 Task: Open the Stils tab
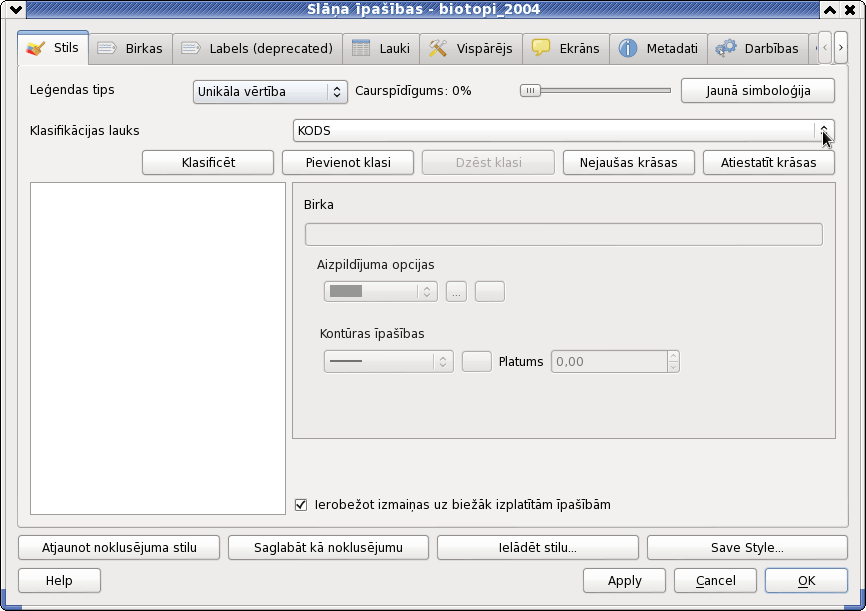(53, 48)
